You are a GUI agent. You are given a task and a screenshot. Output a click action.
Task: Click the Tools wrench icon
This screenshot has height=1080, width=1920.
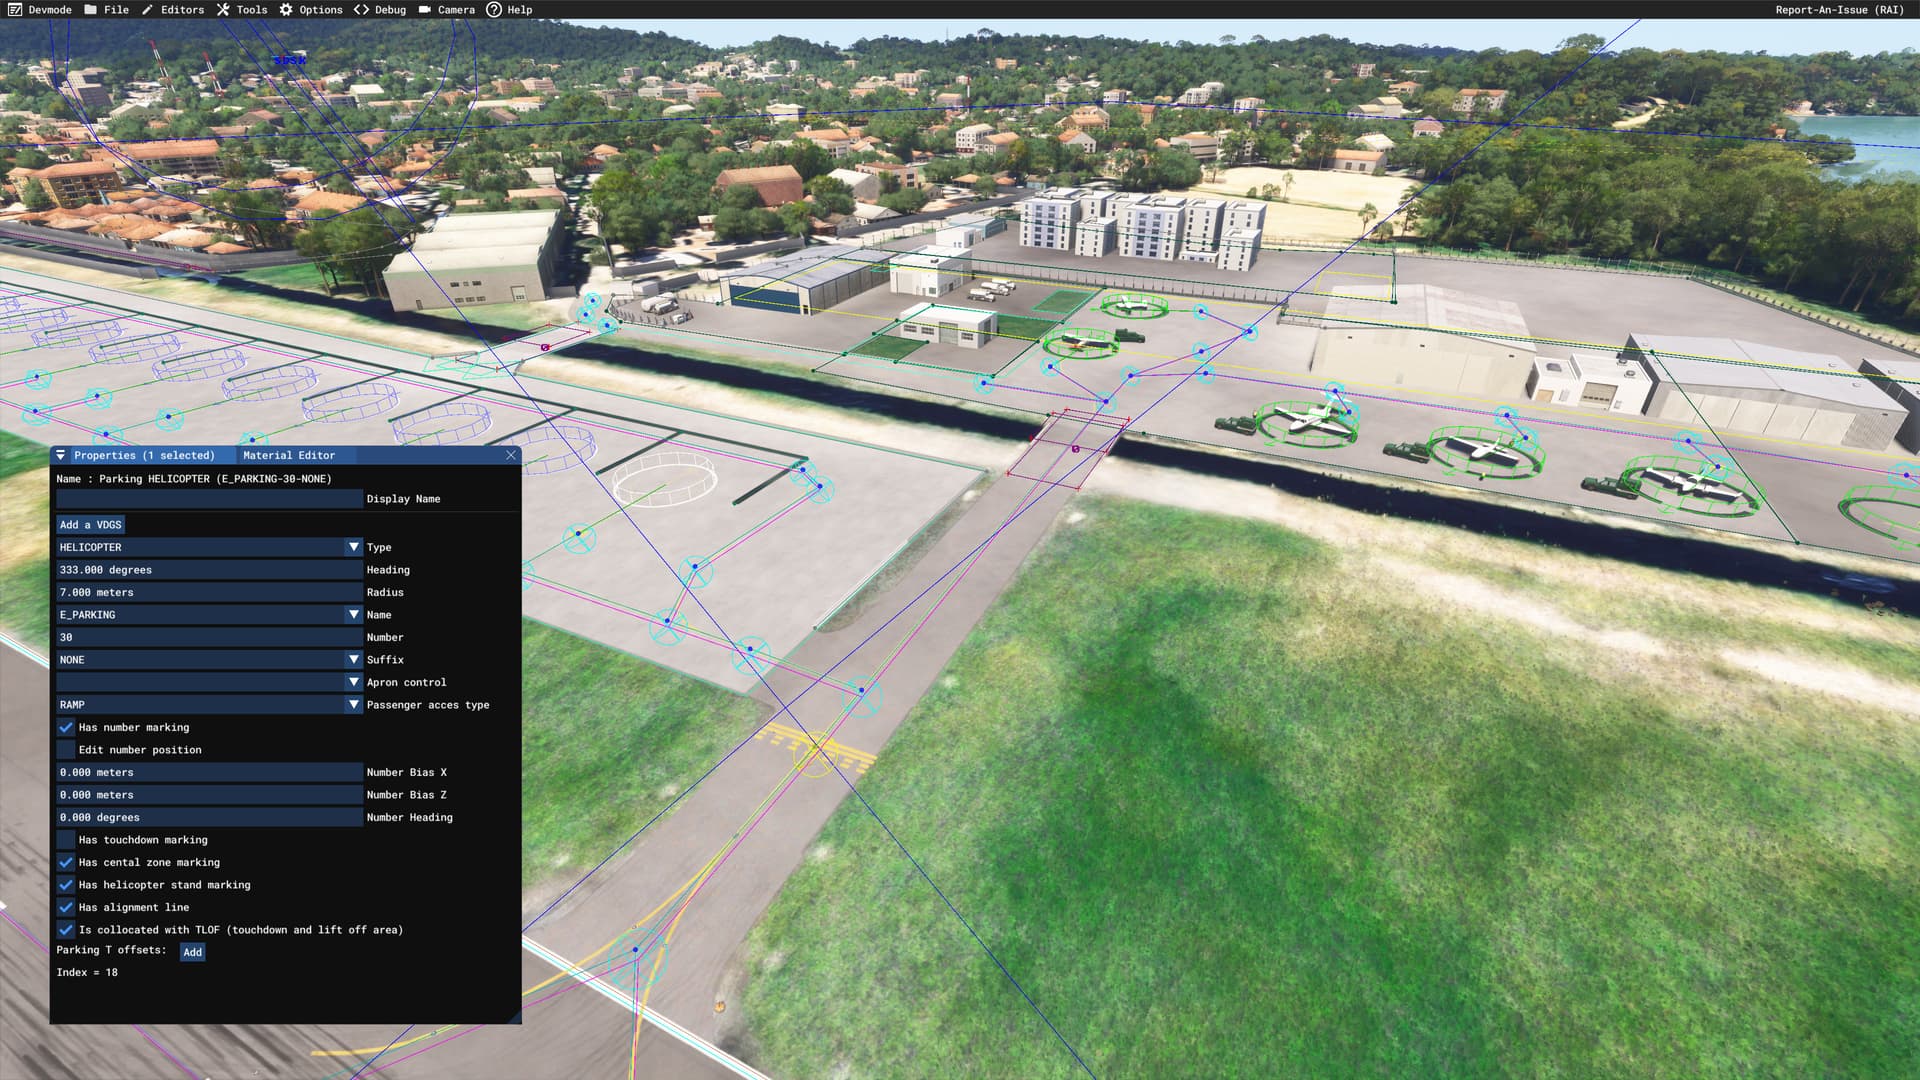[223, 9]
